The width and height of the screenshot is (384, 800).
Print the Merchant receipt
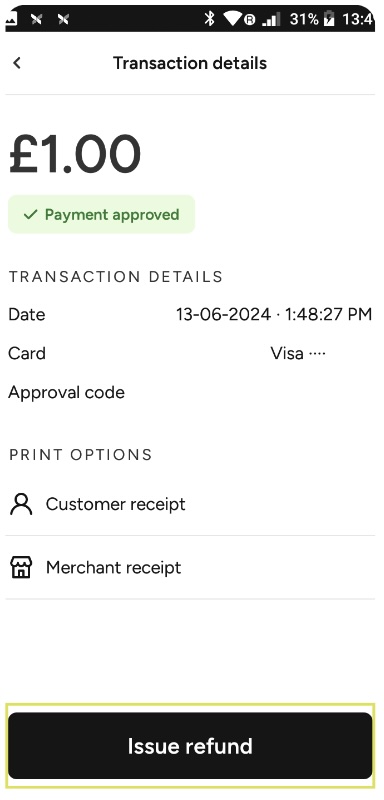[x=190, y=567]
